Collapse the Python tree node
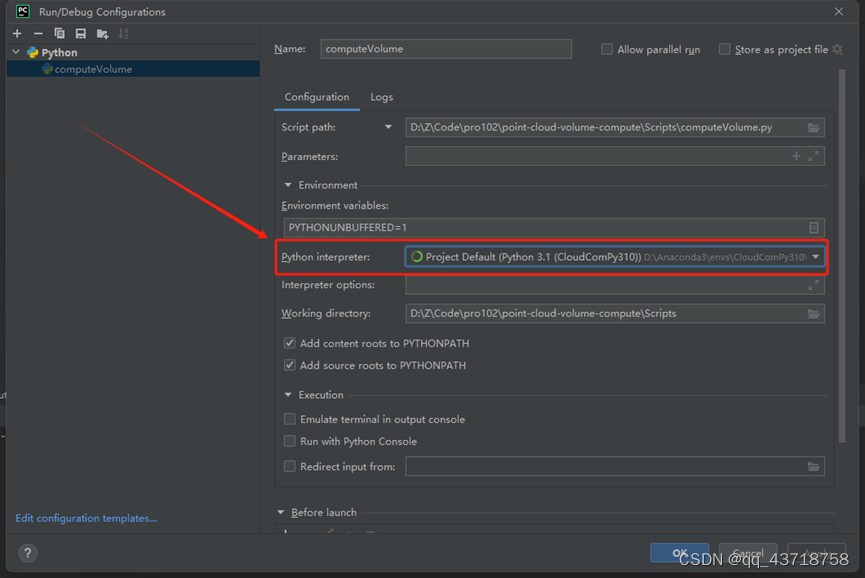Viewport: 865px width, 578px height. [x=16, y=53]
